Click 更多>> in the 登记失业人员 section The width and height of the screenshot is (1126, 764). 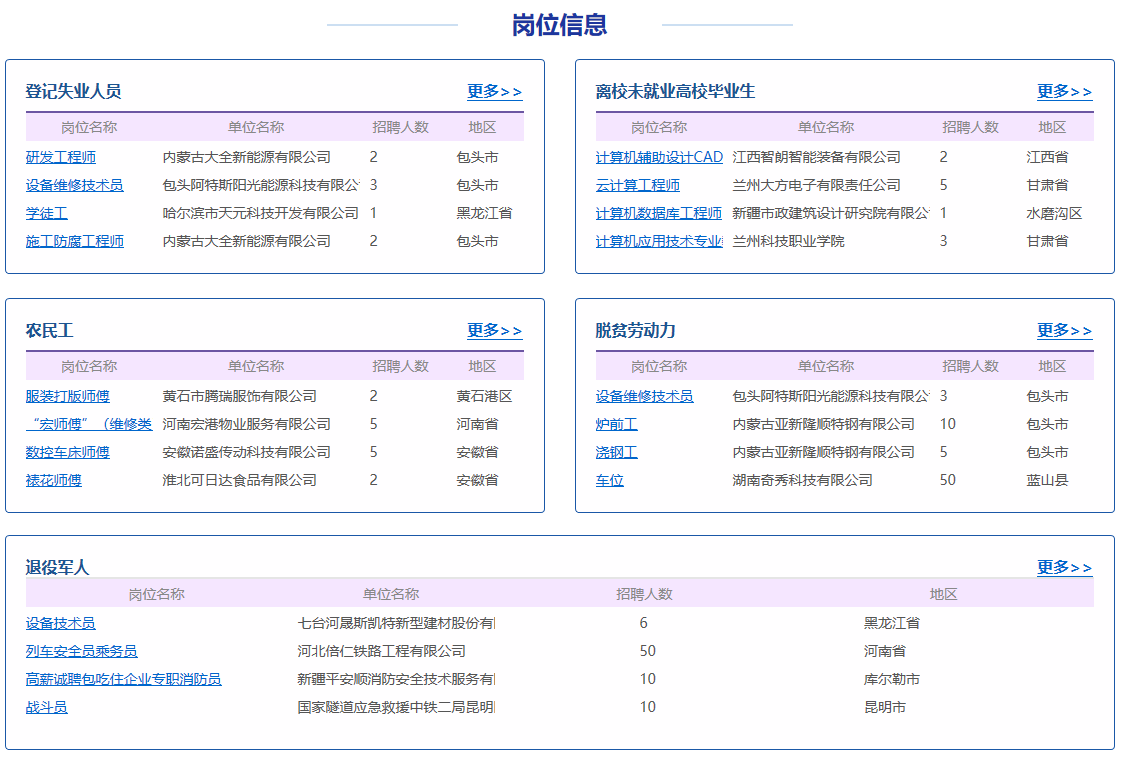(494, 91)
